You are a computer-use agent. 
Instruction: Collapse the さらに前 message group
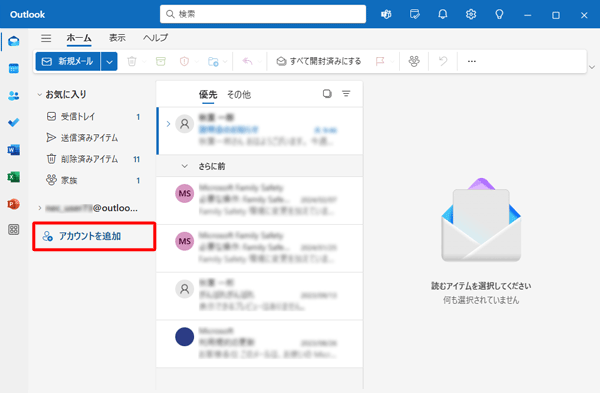coord(184,166)
